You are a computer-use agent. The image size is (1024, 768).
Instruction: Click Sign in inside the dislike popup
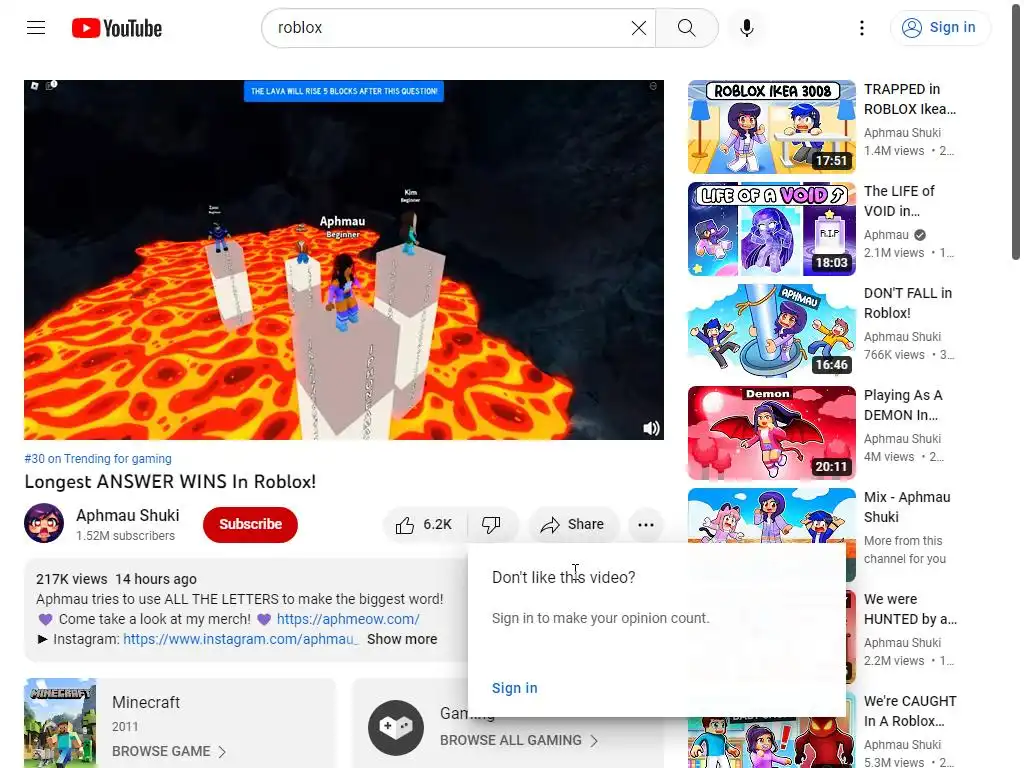coord(515,688)
